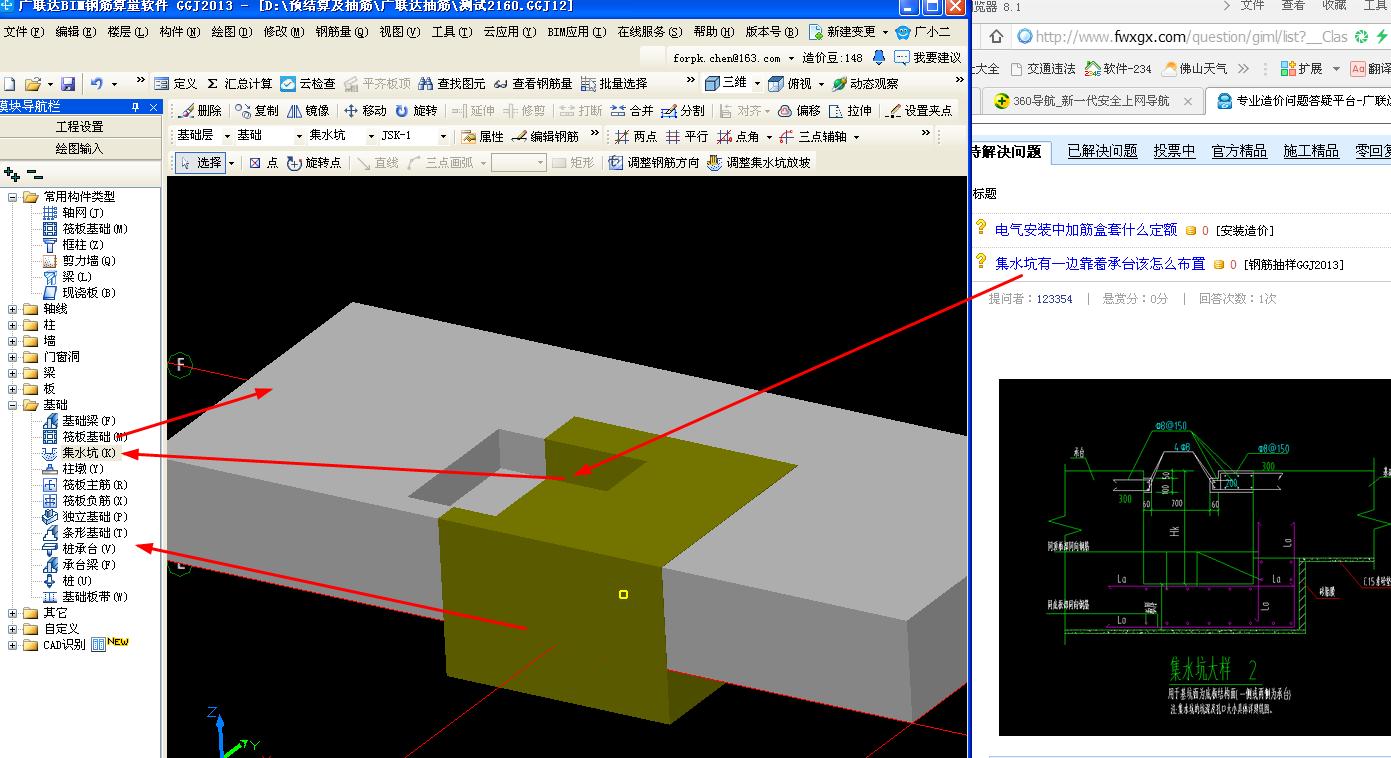Open the 云应用(Y) menu
Viewport: 1391px width, 758px height.
510,32
